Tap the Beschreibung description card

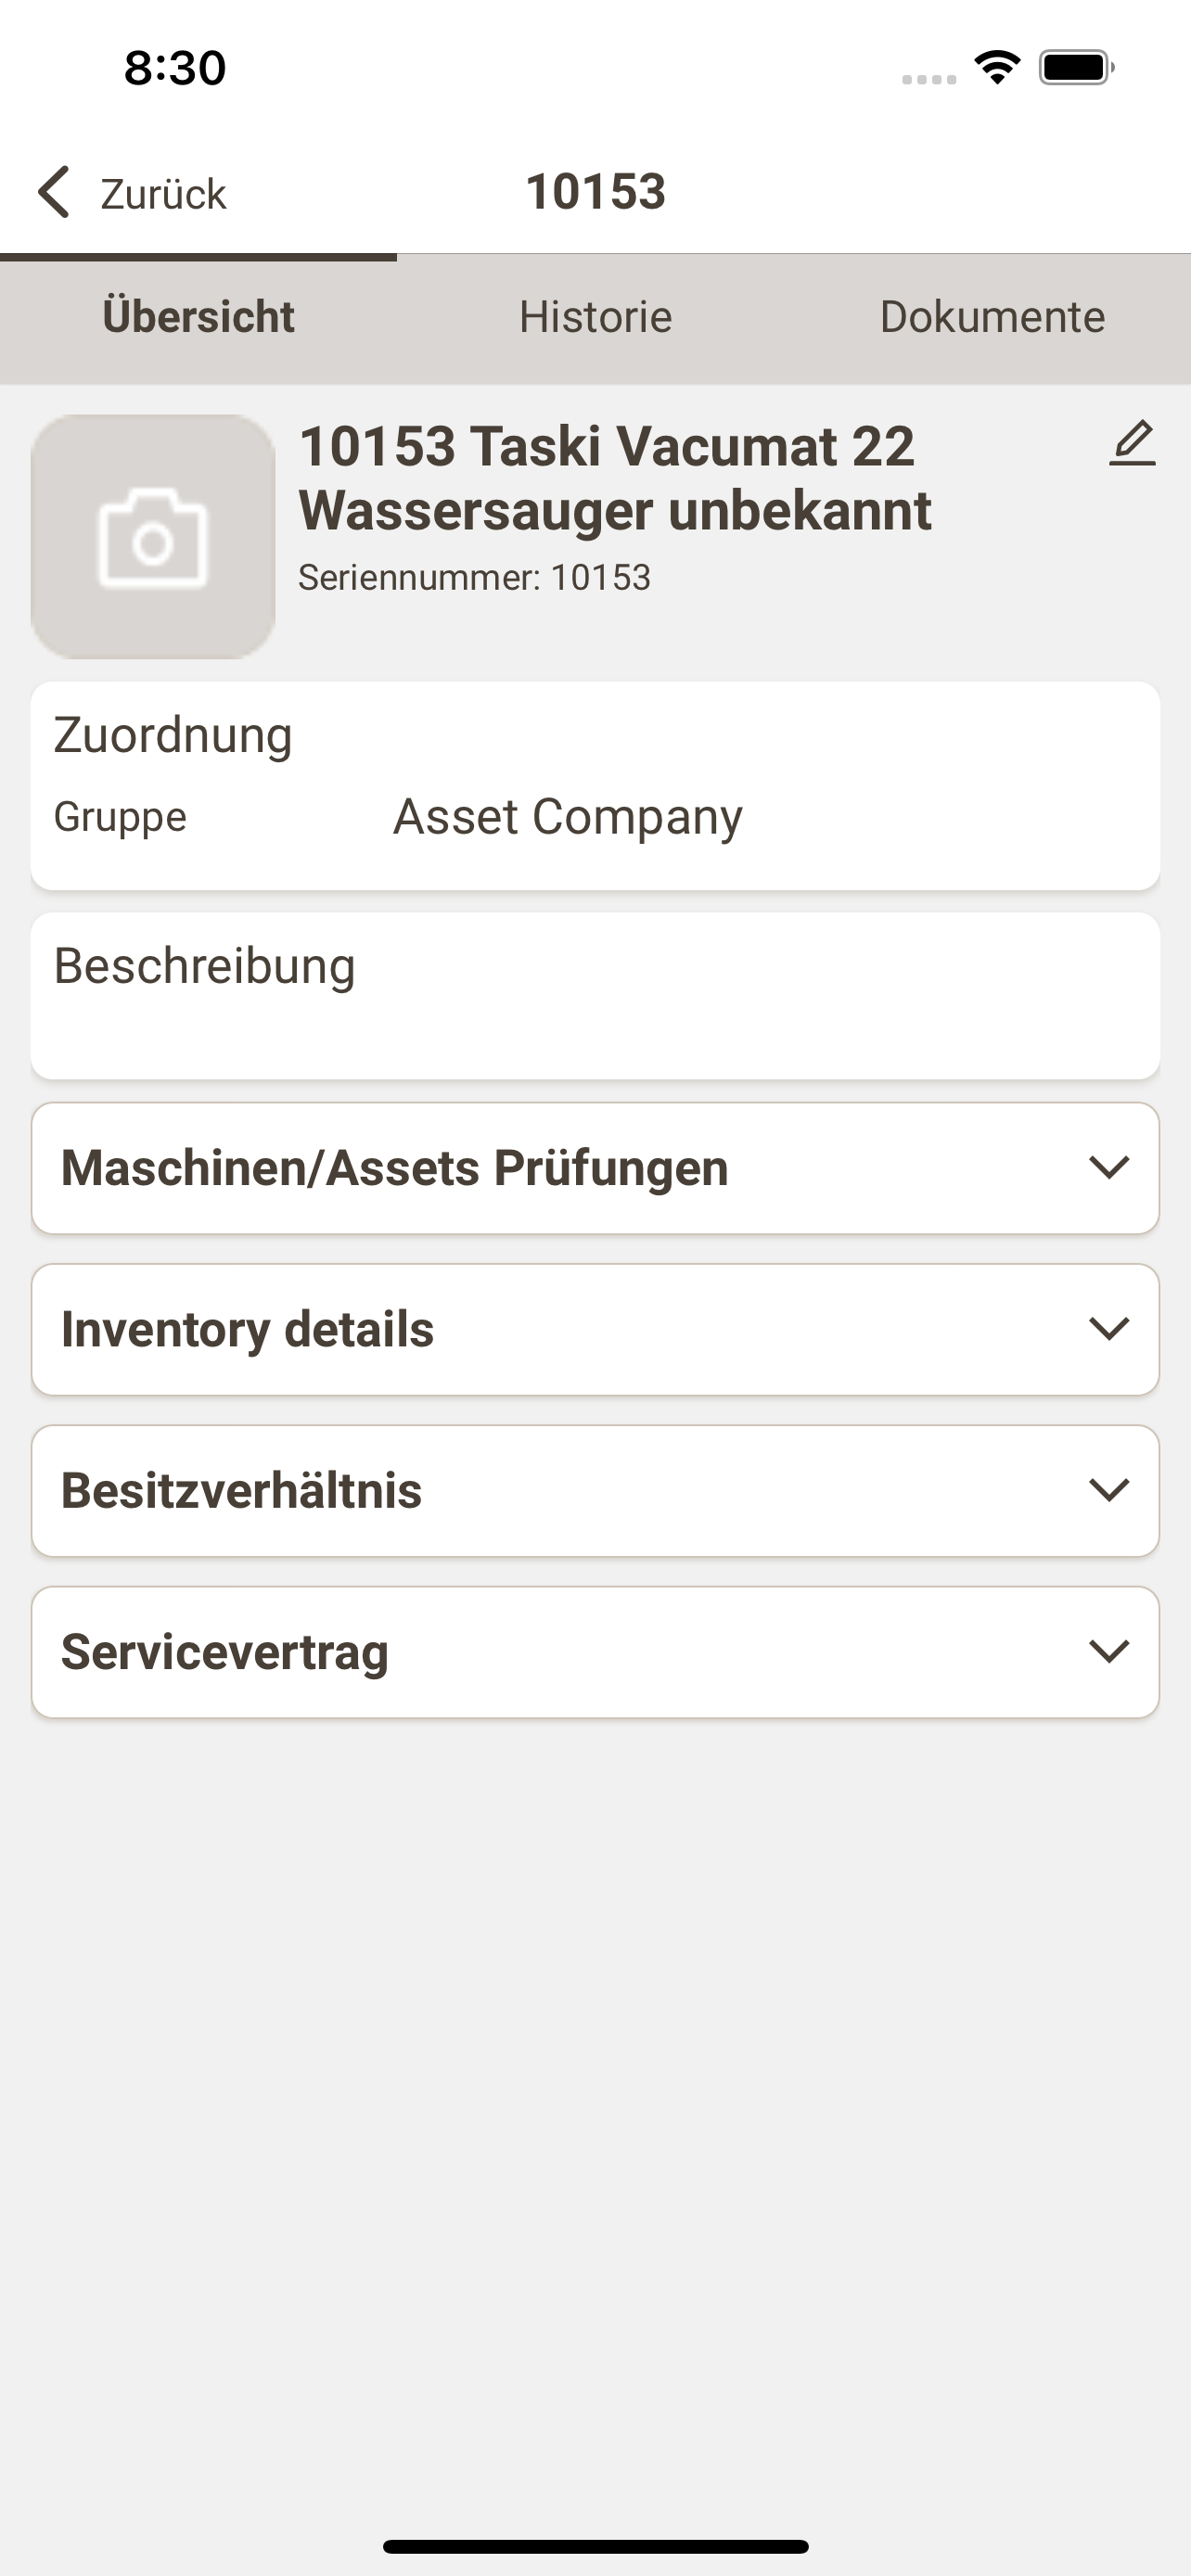point(595,996)
